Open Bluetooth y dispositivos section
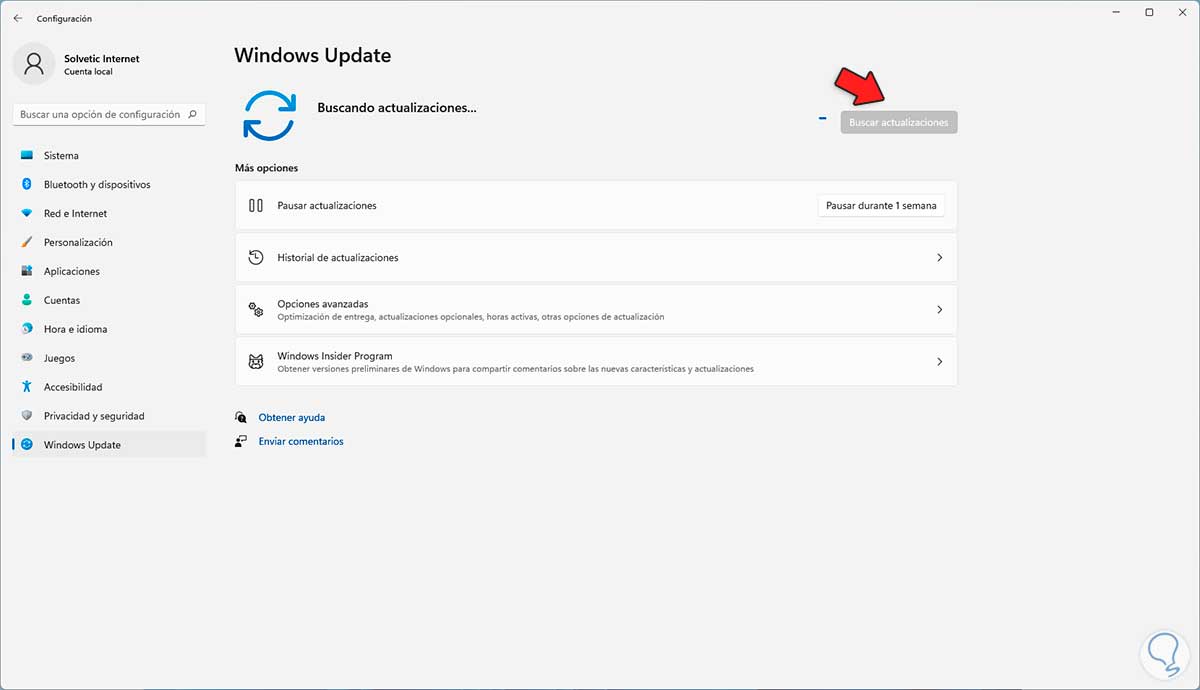The image size is (1200, 690). coord(109,185)
